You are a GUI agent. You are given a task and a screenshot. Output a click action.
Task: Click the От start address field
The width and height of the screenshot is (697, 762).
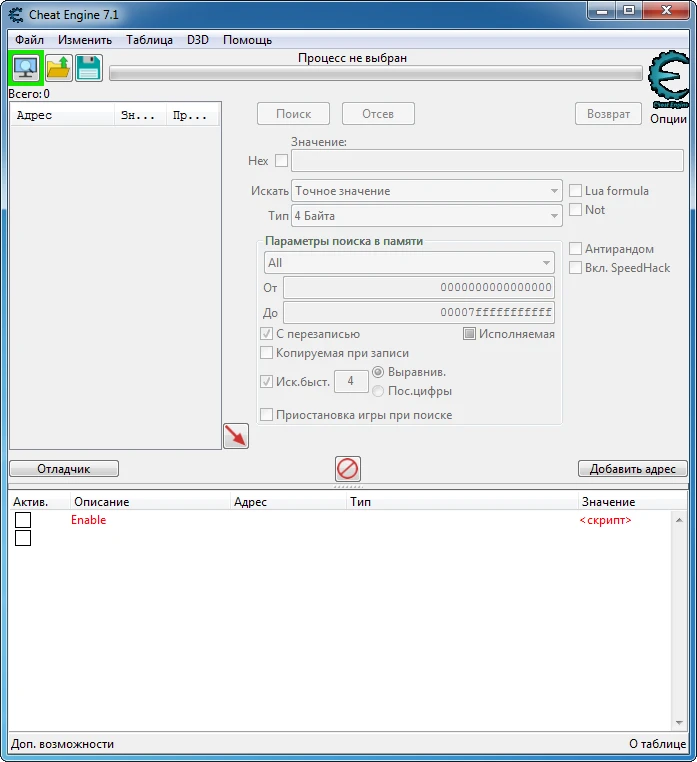tap(419, 288)
